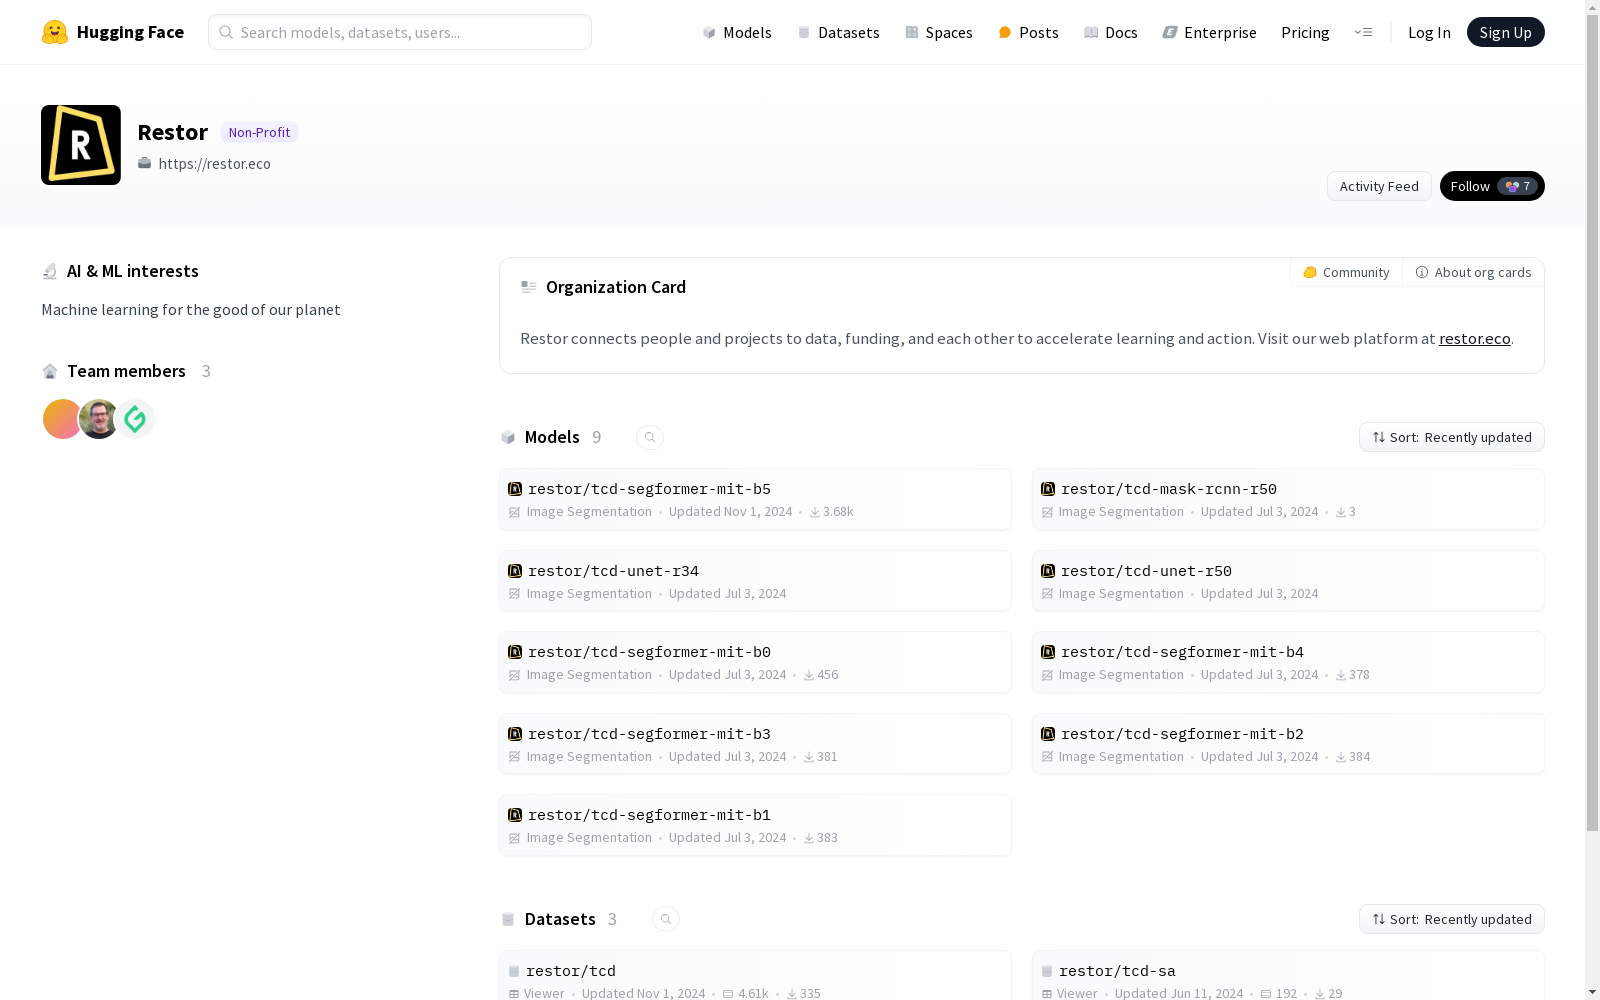Viewport: 1600px width, 1000px height.
Task: Open restor/tcd-unet-r50 model card
Action: point(1288,581)
